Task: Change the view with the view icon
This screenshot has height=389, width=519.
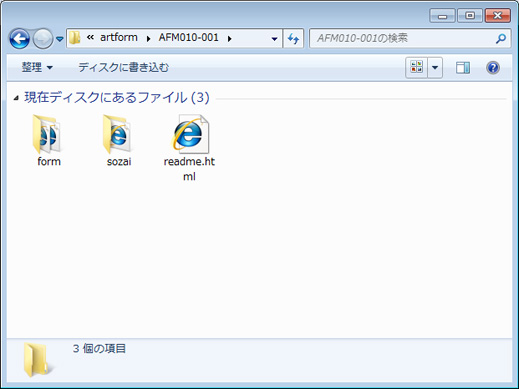Action: 416,68
